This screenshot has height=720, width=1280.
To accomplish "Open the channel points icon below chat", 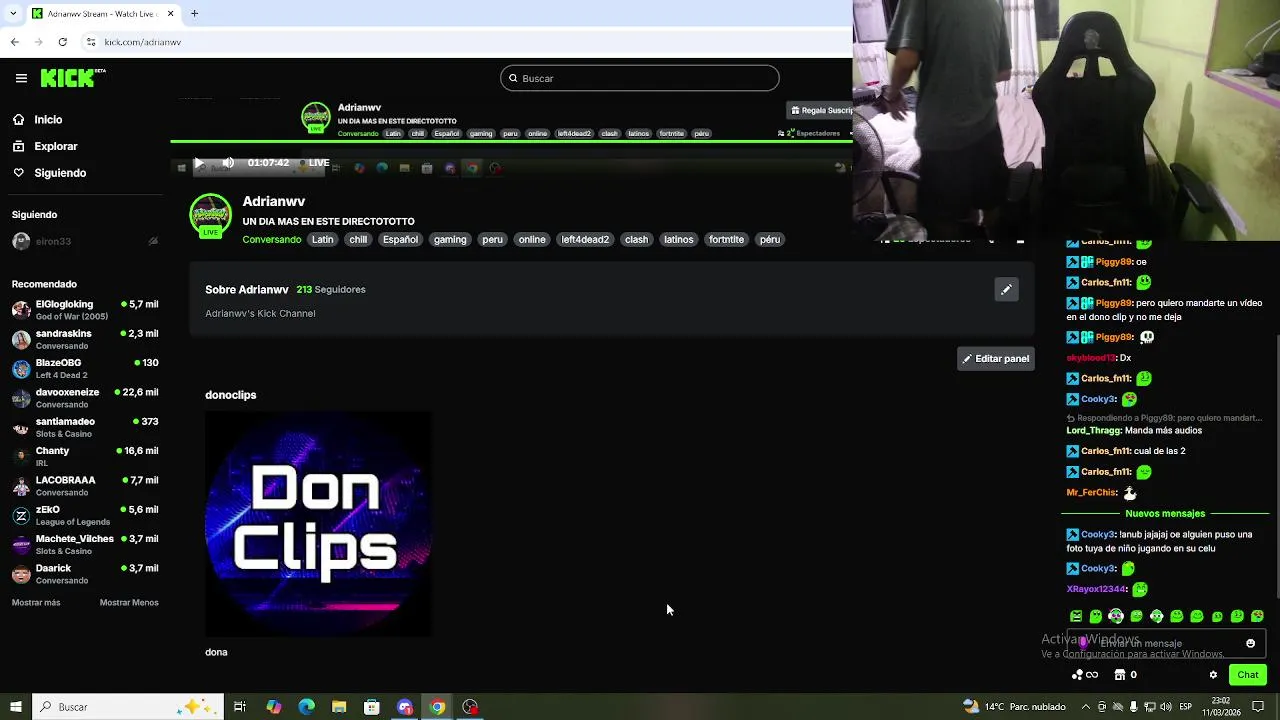I will click(x=1084, y=675).
